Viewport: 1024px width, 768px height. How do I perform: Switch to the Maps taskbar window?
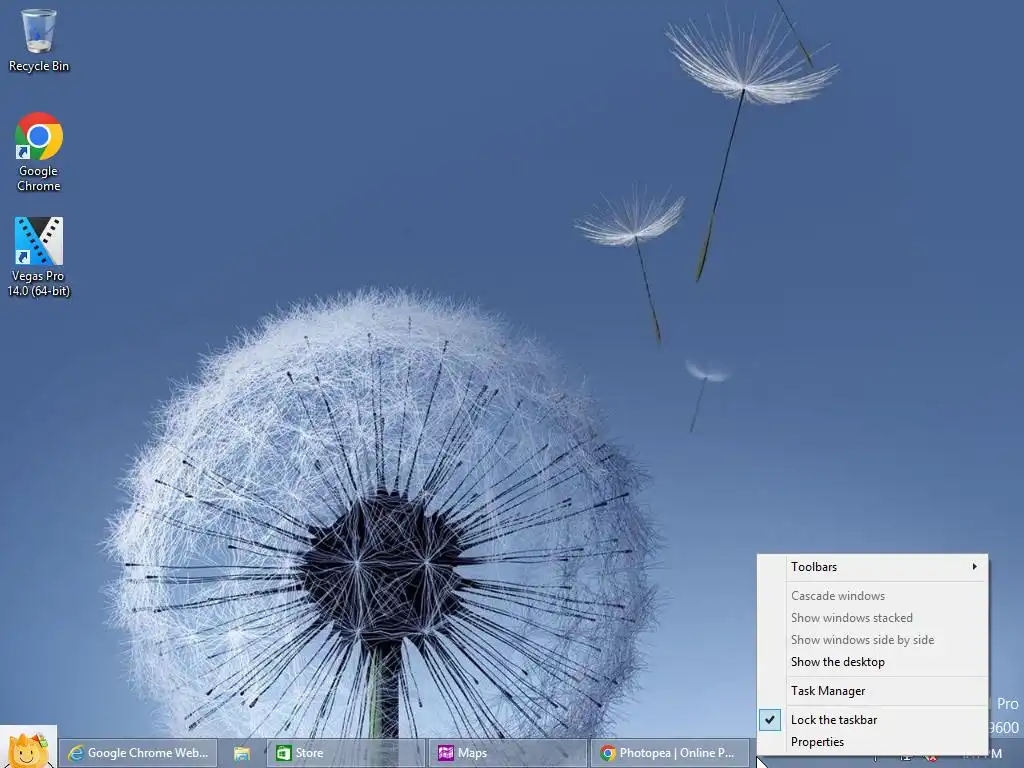click(507, 753)
